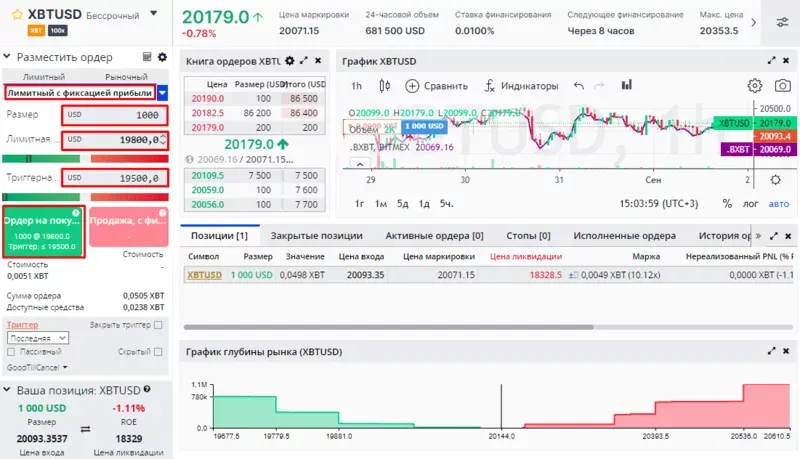This screenshot has width=800, height=459.
Task: Open the XBTUSD contract selector dropdown arrow
Action: [154, 14]
